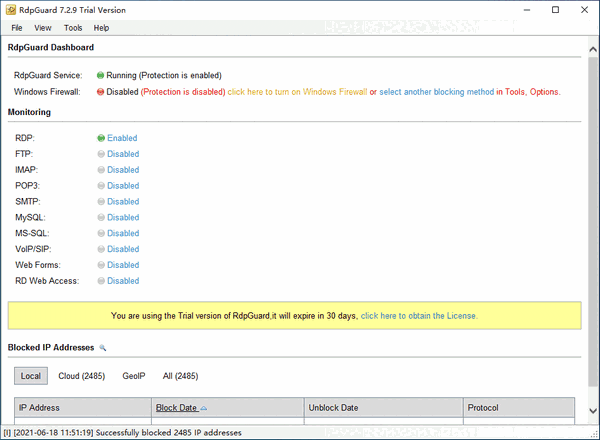The image size is (600, 440).
Task: Open the View menu
Action: 44,28
